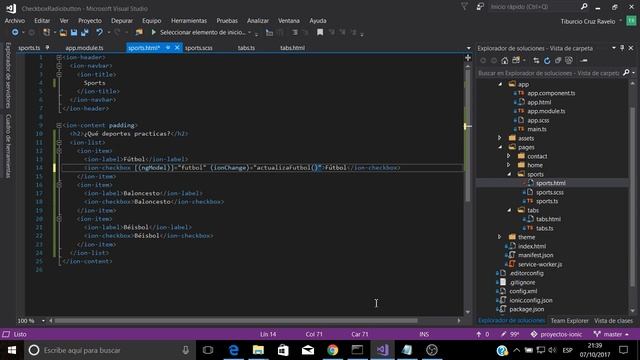Open Explorador de servidores side panel
Image resolution: width=640 pixels, height=360 pixels.
pos(8,75)
